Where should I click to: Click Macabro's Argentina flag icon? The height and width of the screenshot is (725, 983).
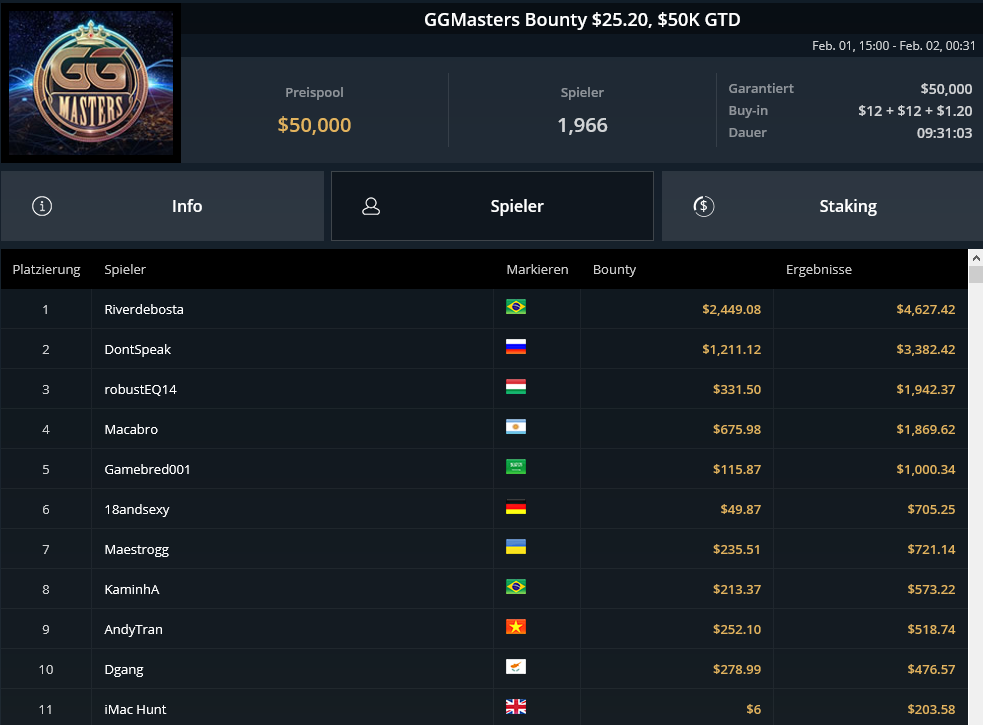click(x=516, y=427)
